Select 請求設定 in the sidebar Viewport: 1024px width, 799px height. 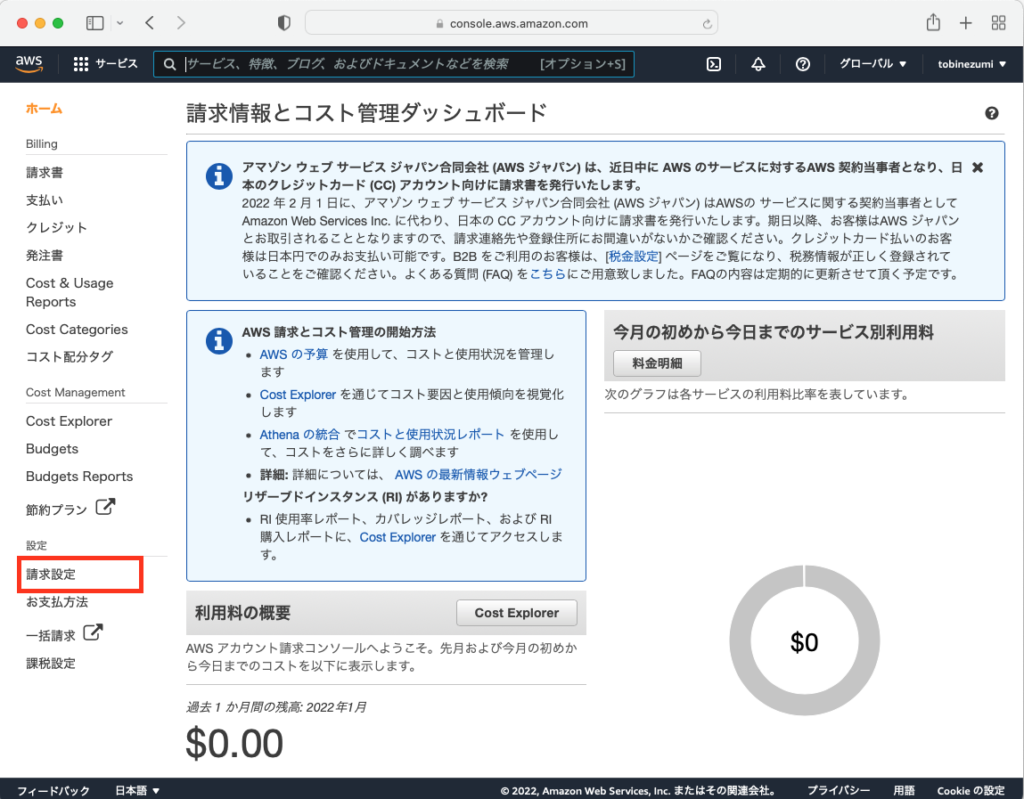pyautogui.click(x=51, y=574)
